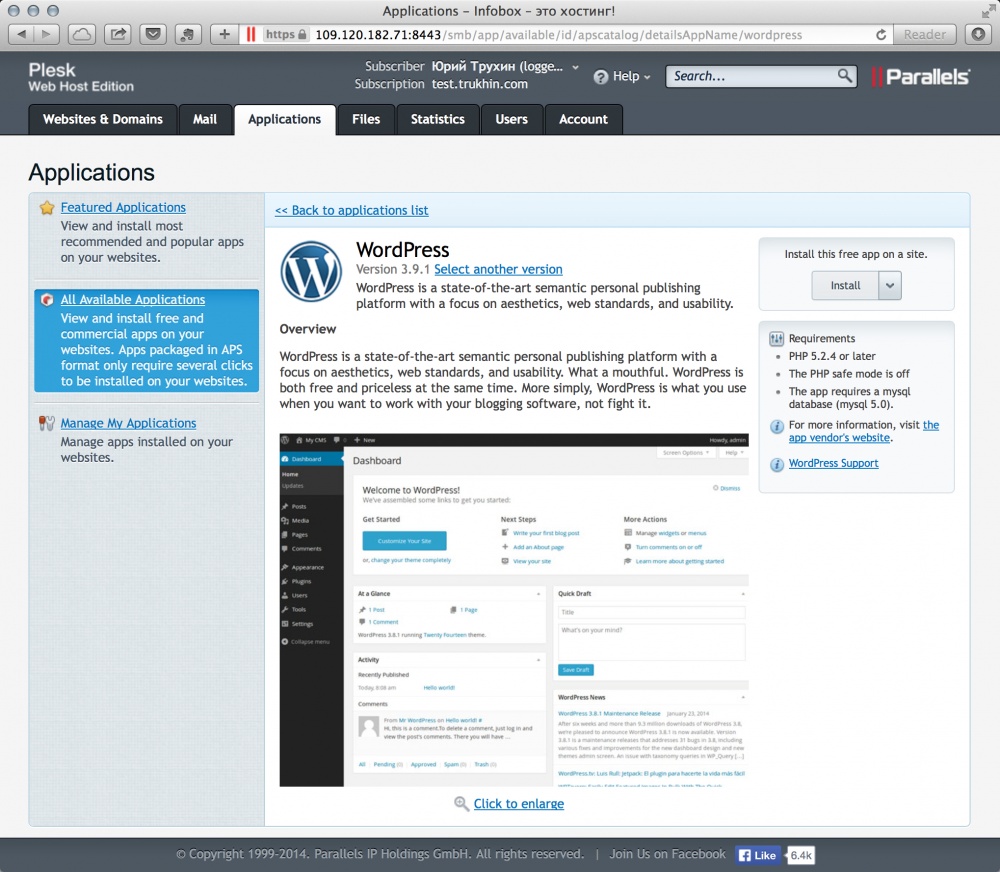
Task: Click the Manage My Applications icon
Action: pyautogui.click(x=45, y=423)
